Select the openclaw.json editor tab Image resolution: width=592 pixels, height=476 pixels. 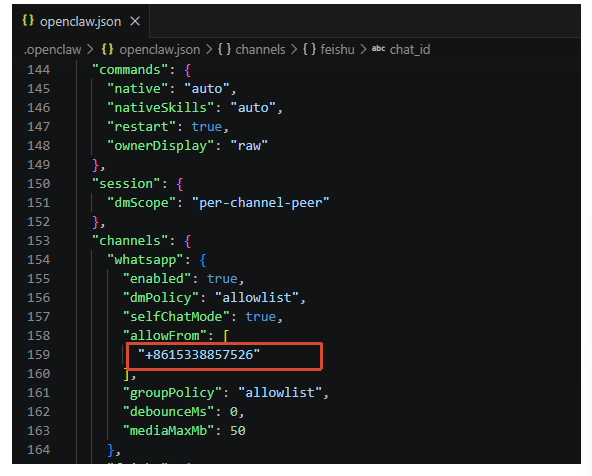click(x=81, y=21)
